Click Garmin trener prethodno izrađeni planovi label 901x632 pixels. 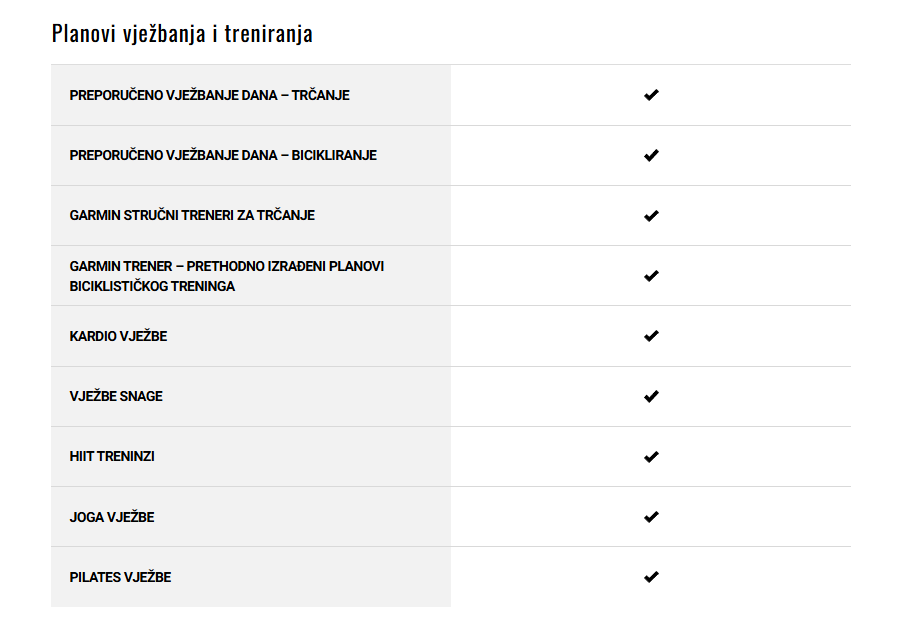[226, 276]
